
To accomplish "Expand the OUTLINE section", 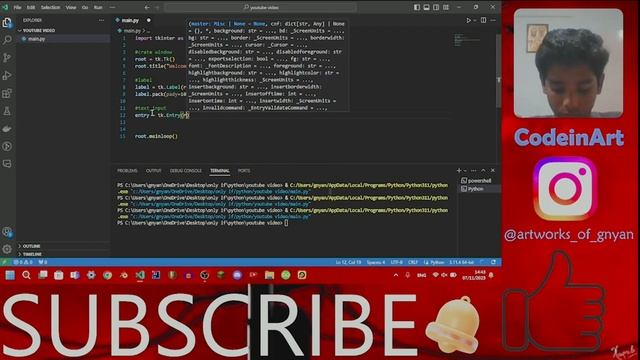I will pos(31,246).
